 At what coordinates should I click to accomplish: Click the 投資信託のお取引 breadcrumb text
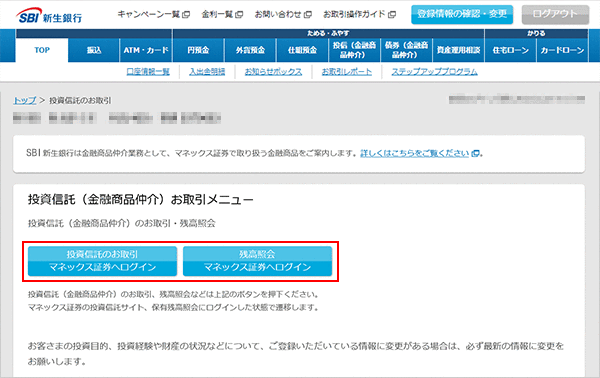pyautogui.click(x=80, y=100)
